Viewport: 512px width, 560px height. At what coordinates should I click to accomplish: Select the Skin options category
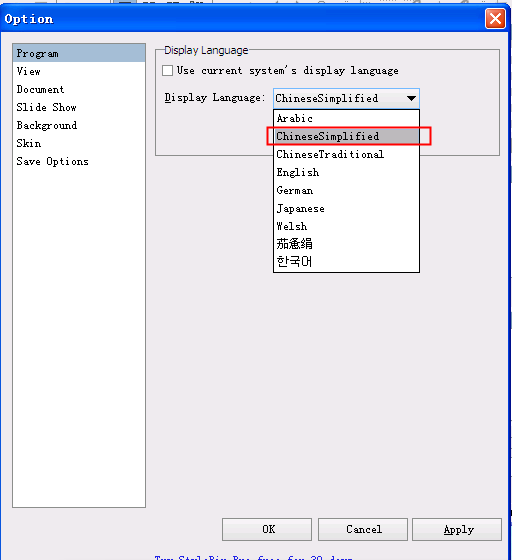tap(79, 143)
